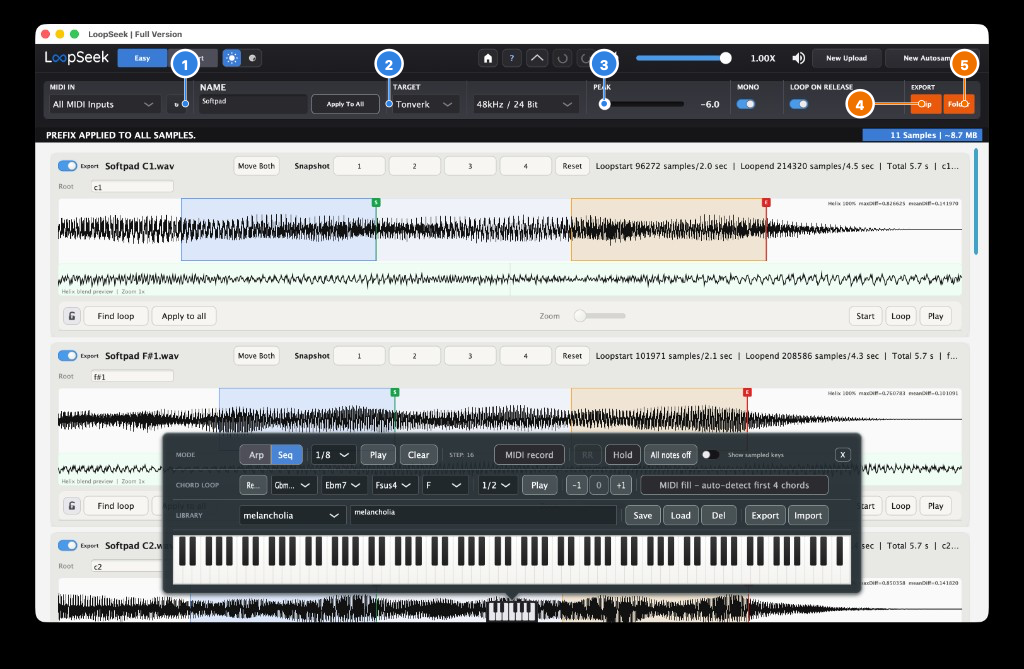This screenshot has height=669, width=1024.
Task: Open the Tonverk target dropdown
Action: click(x=424, y=105)
